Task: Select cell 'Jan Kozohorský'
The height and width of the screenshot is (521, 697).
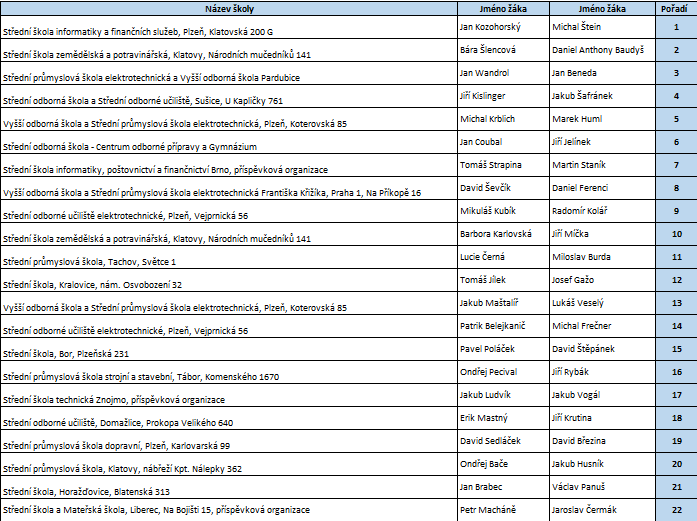Action: coord(504,27)
